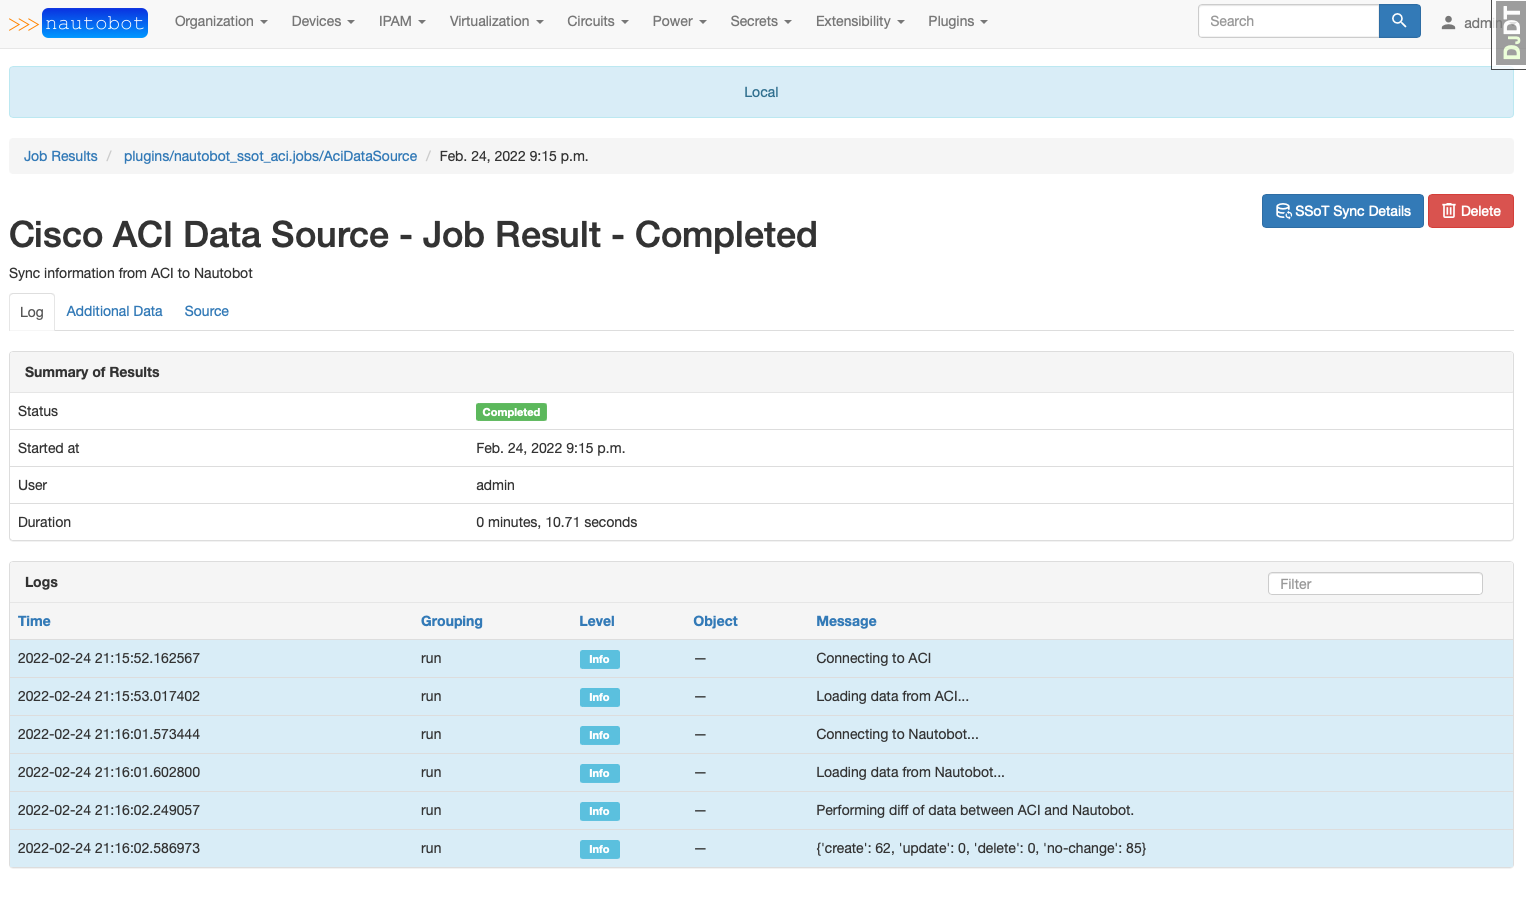Click Info badge for Performing diff row
This screenshot has height=913, width=1526.
pos(599,811)
